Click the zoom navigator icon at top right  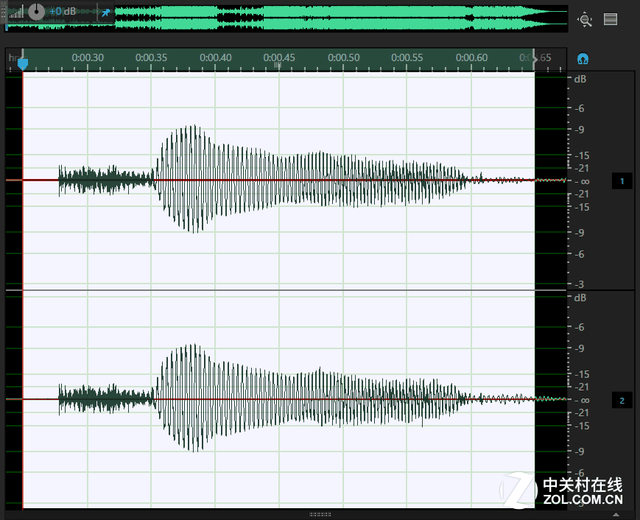[x=586, y=19]
